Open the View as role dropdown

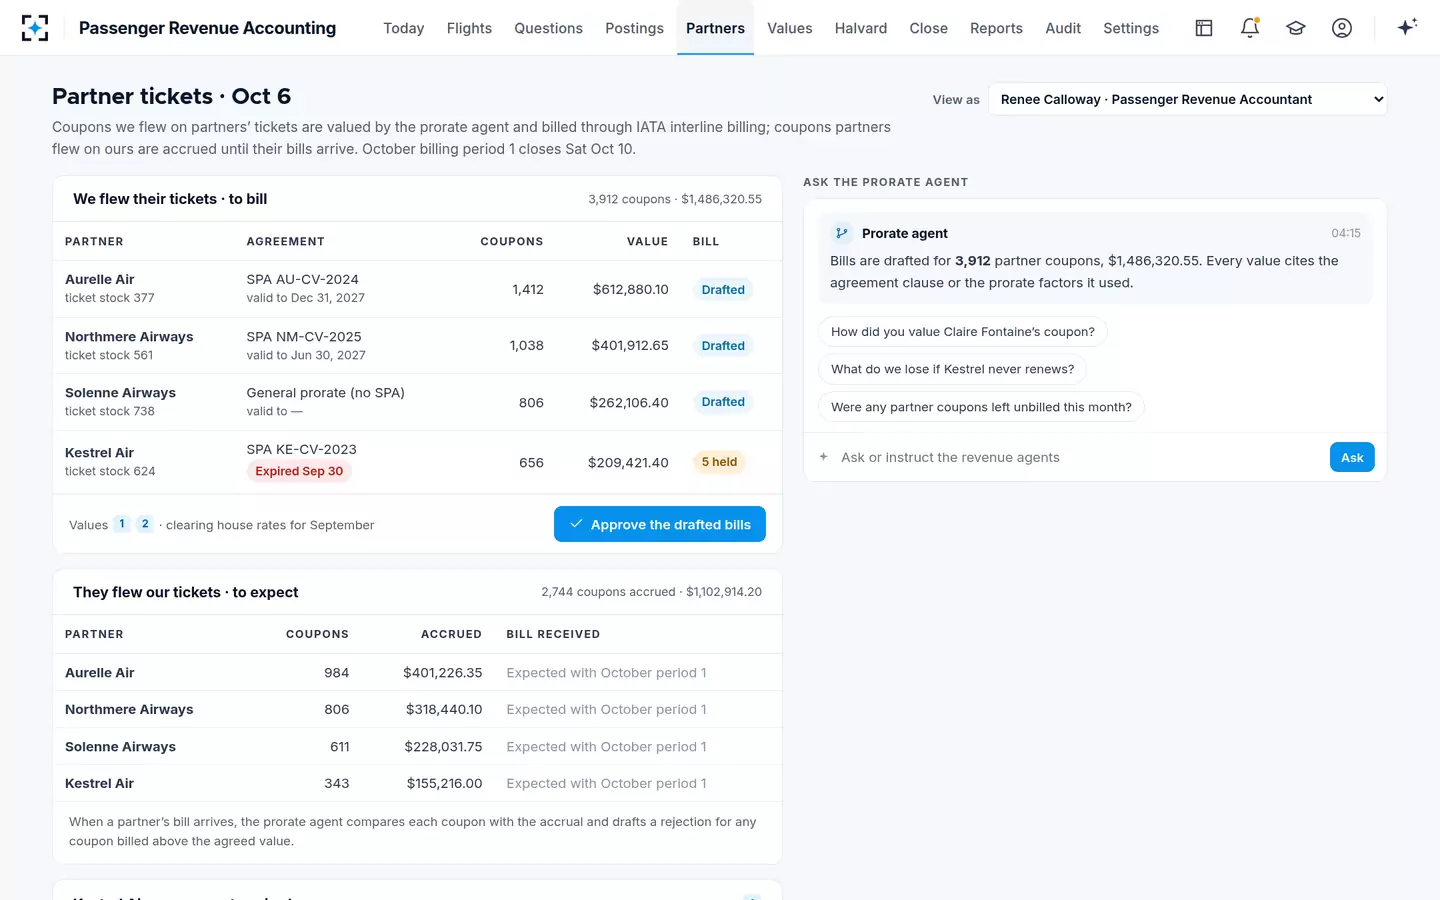coord(1188,99)
